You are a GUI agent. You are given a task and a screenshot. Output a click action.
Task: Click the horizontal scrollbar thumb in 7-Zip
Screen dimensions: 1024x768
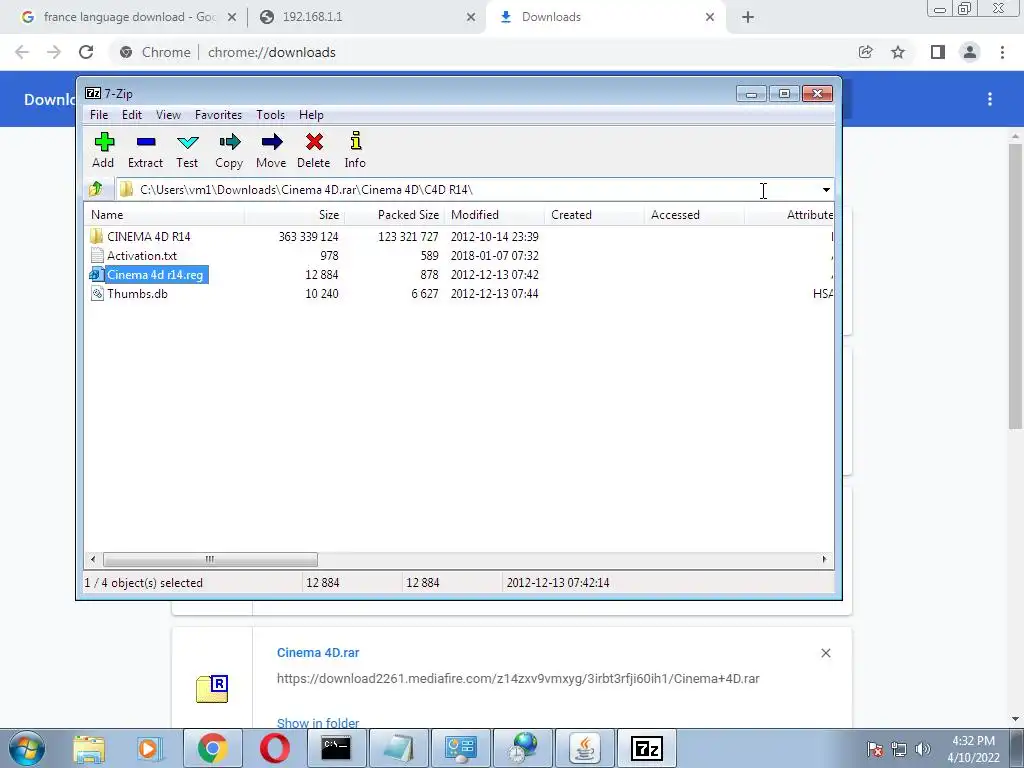pyautogui.click(x=210, y=560)
